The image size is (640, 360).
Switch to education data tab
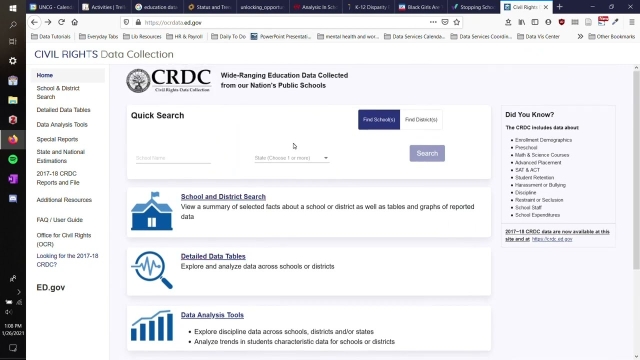pyautogui.click(x=157, y=7)
